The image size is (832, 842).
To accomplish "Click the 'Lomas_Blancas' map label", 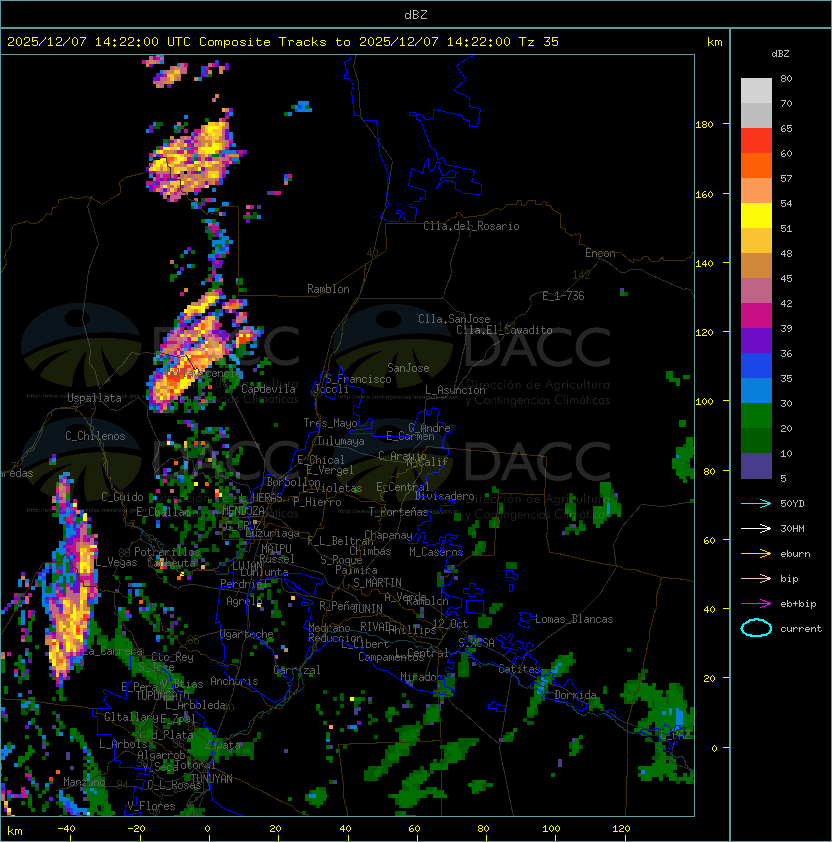I will (x=574, y=619).
